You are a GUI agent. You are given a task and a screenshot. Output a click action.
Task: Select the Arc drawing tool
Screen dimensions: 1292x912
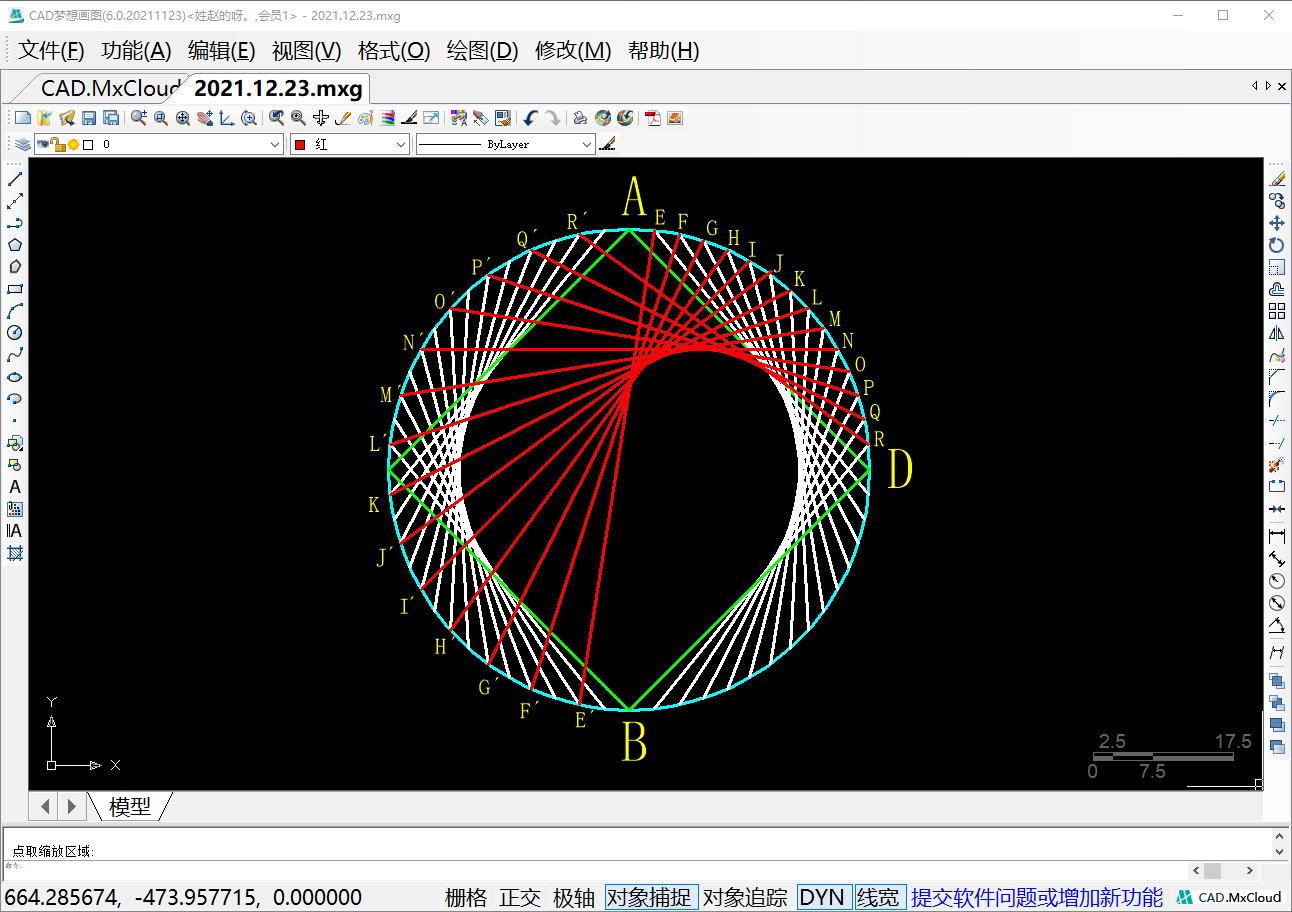click(x=15, y=311)
